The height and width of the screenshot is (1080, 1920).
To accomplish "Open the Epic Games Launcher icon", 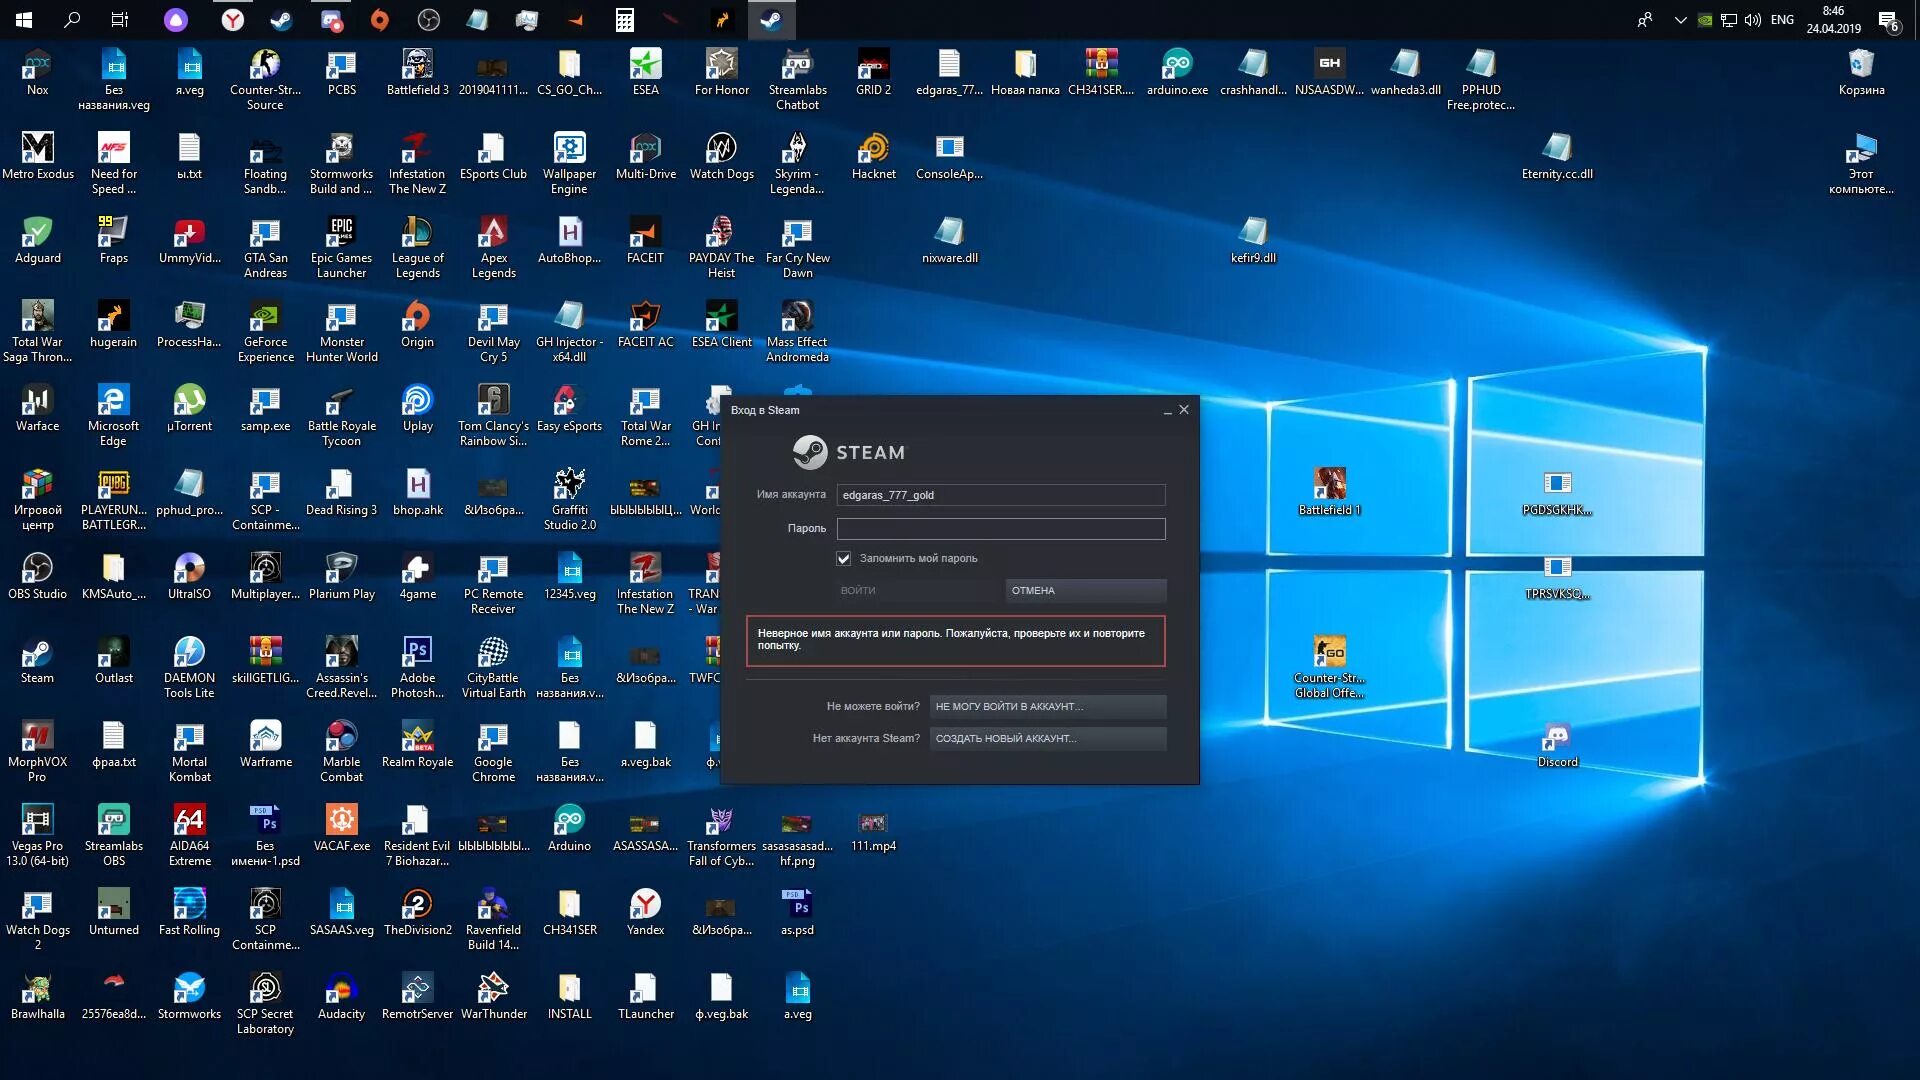I will click(341, 247).
